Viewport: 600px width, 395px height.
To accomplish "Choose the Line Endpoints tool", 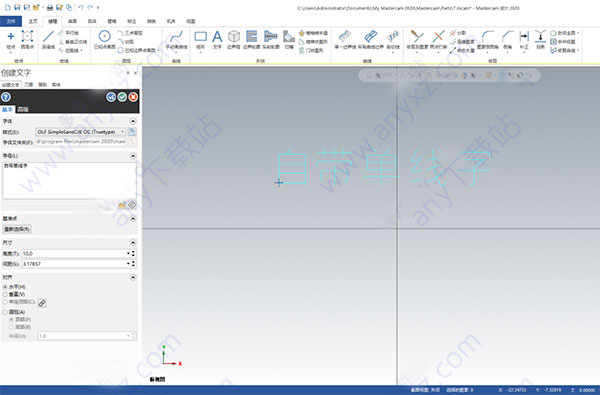I will click(x=48, y=40).
